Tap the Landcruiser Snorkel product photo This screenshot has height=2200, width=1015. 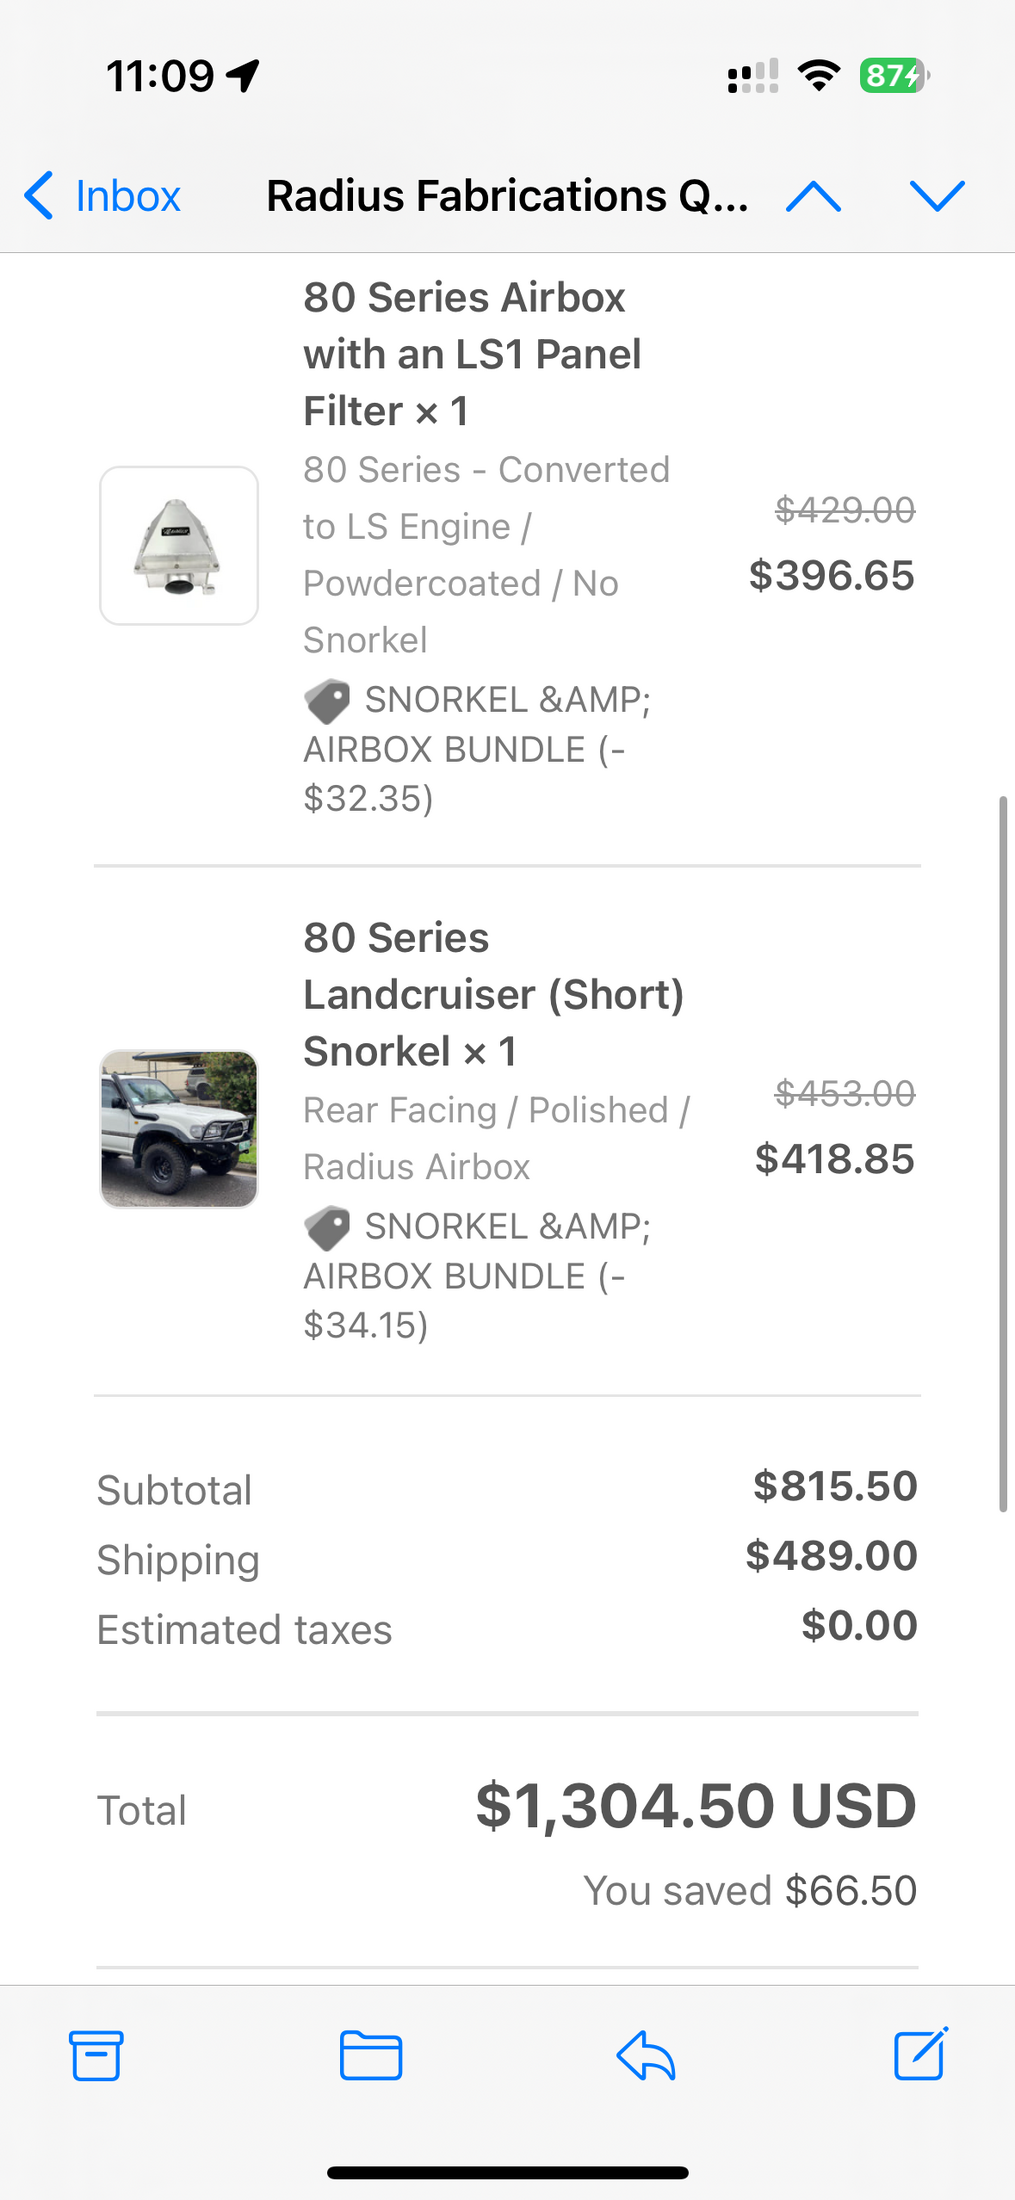click(179, 1129)
